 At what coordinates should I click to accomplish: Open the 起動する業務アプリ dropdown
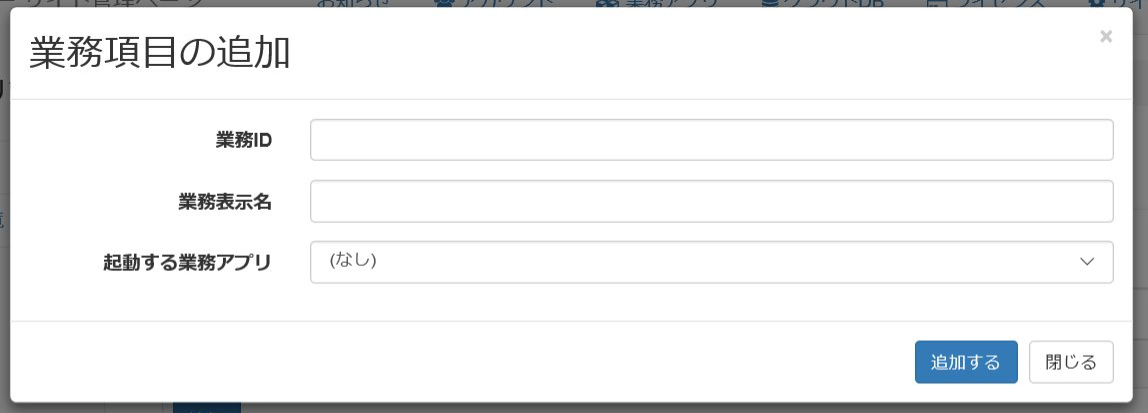pos(711,262)
